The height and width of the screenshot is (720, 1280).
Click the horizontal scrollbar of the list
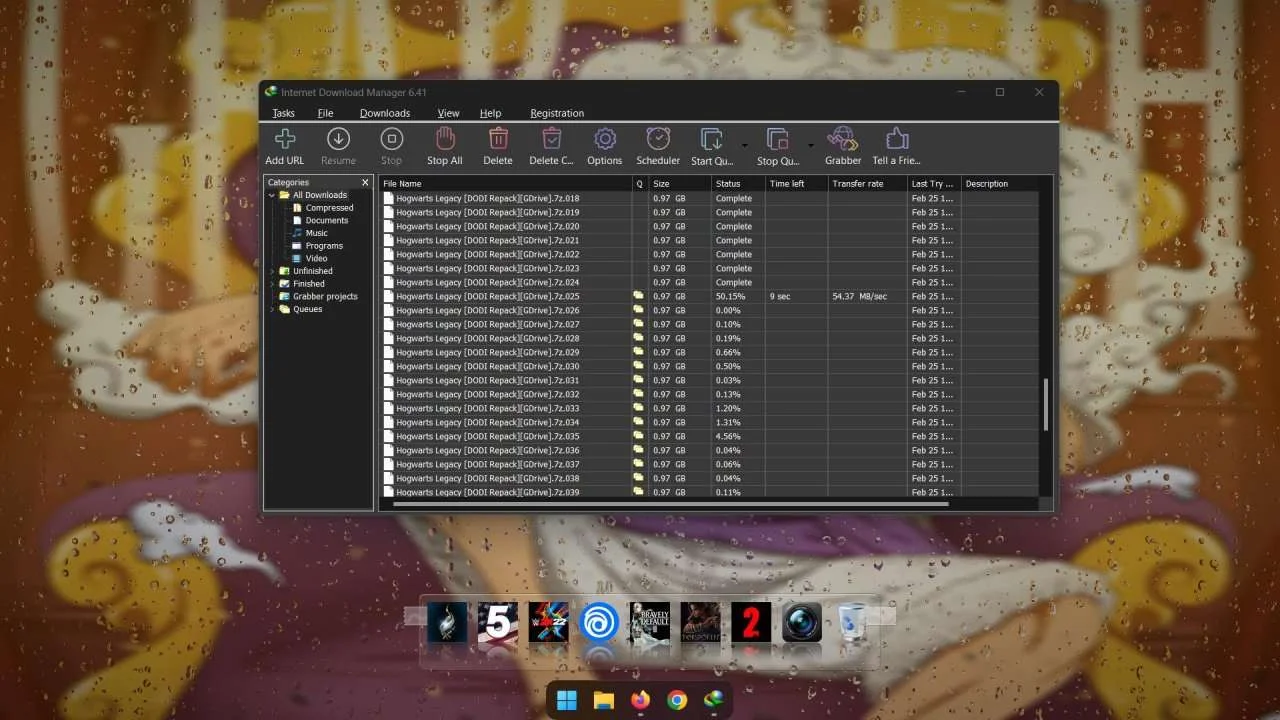coord(671,504)
